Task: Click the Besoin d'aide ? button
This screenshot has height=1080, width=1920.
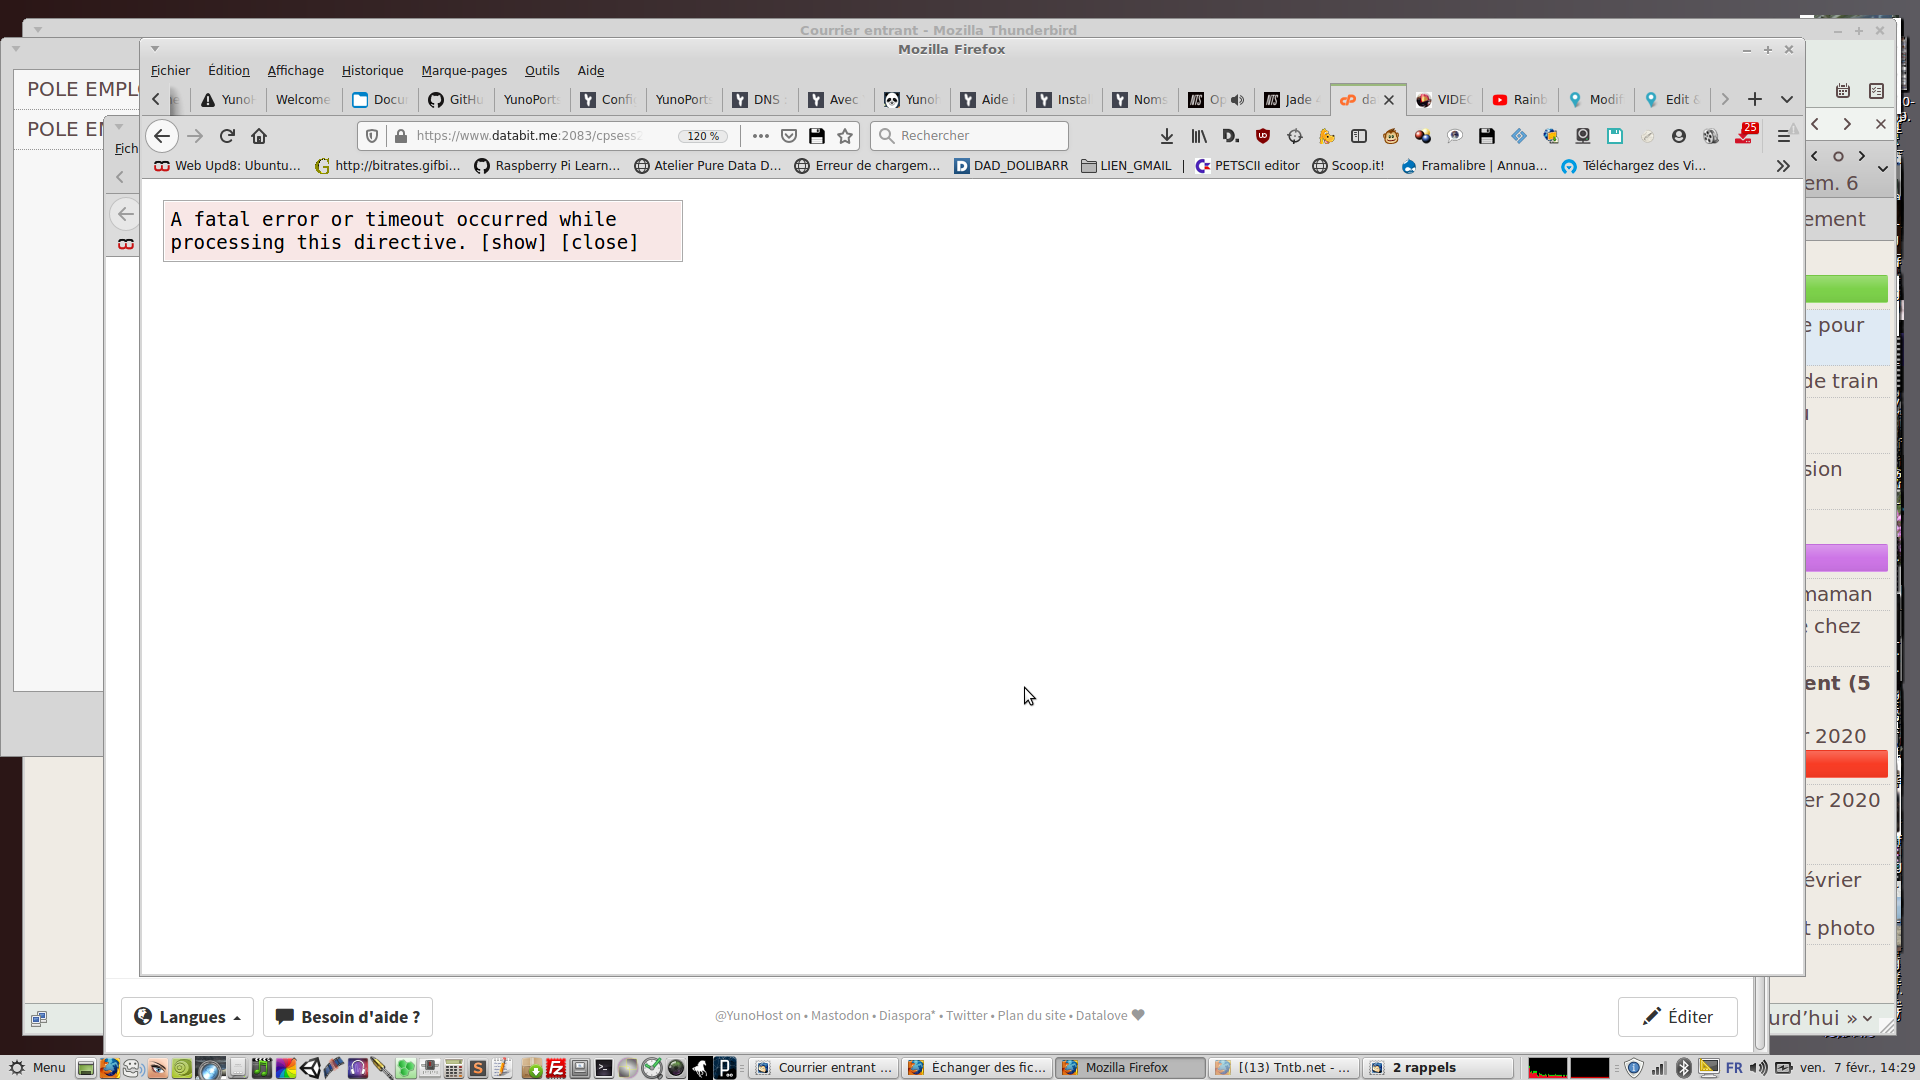Action: 348,1017
